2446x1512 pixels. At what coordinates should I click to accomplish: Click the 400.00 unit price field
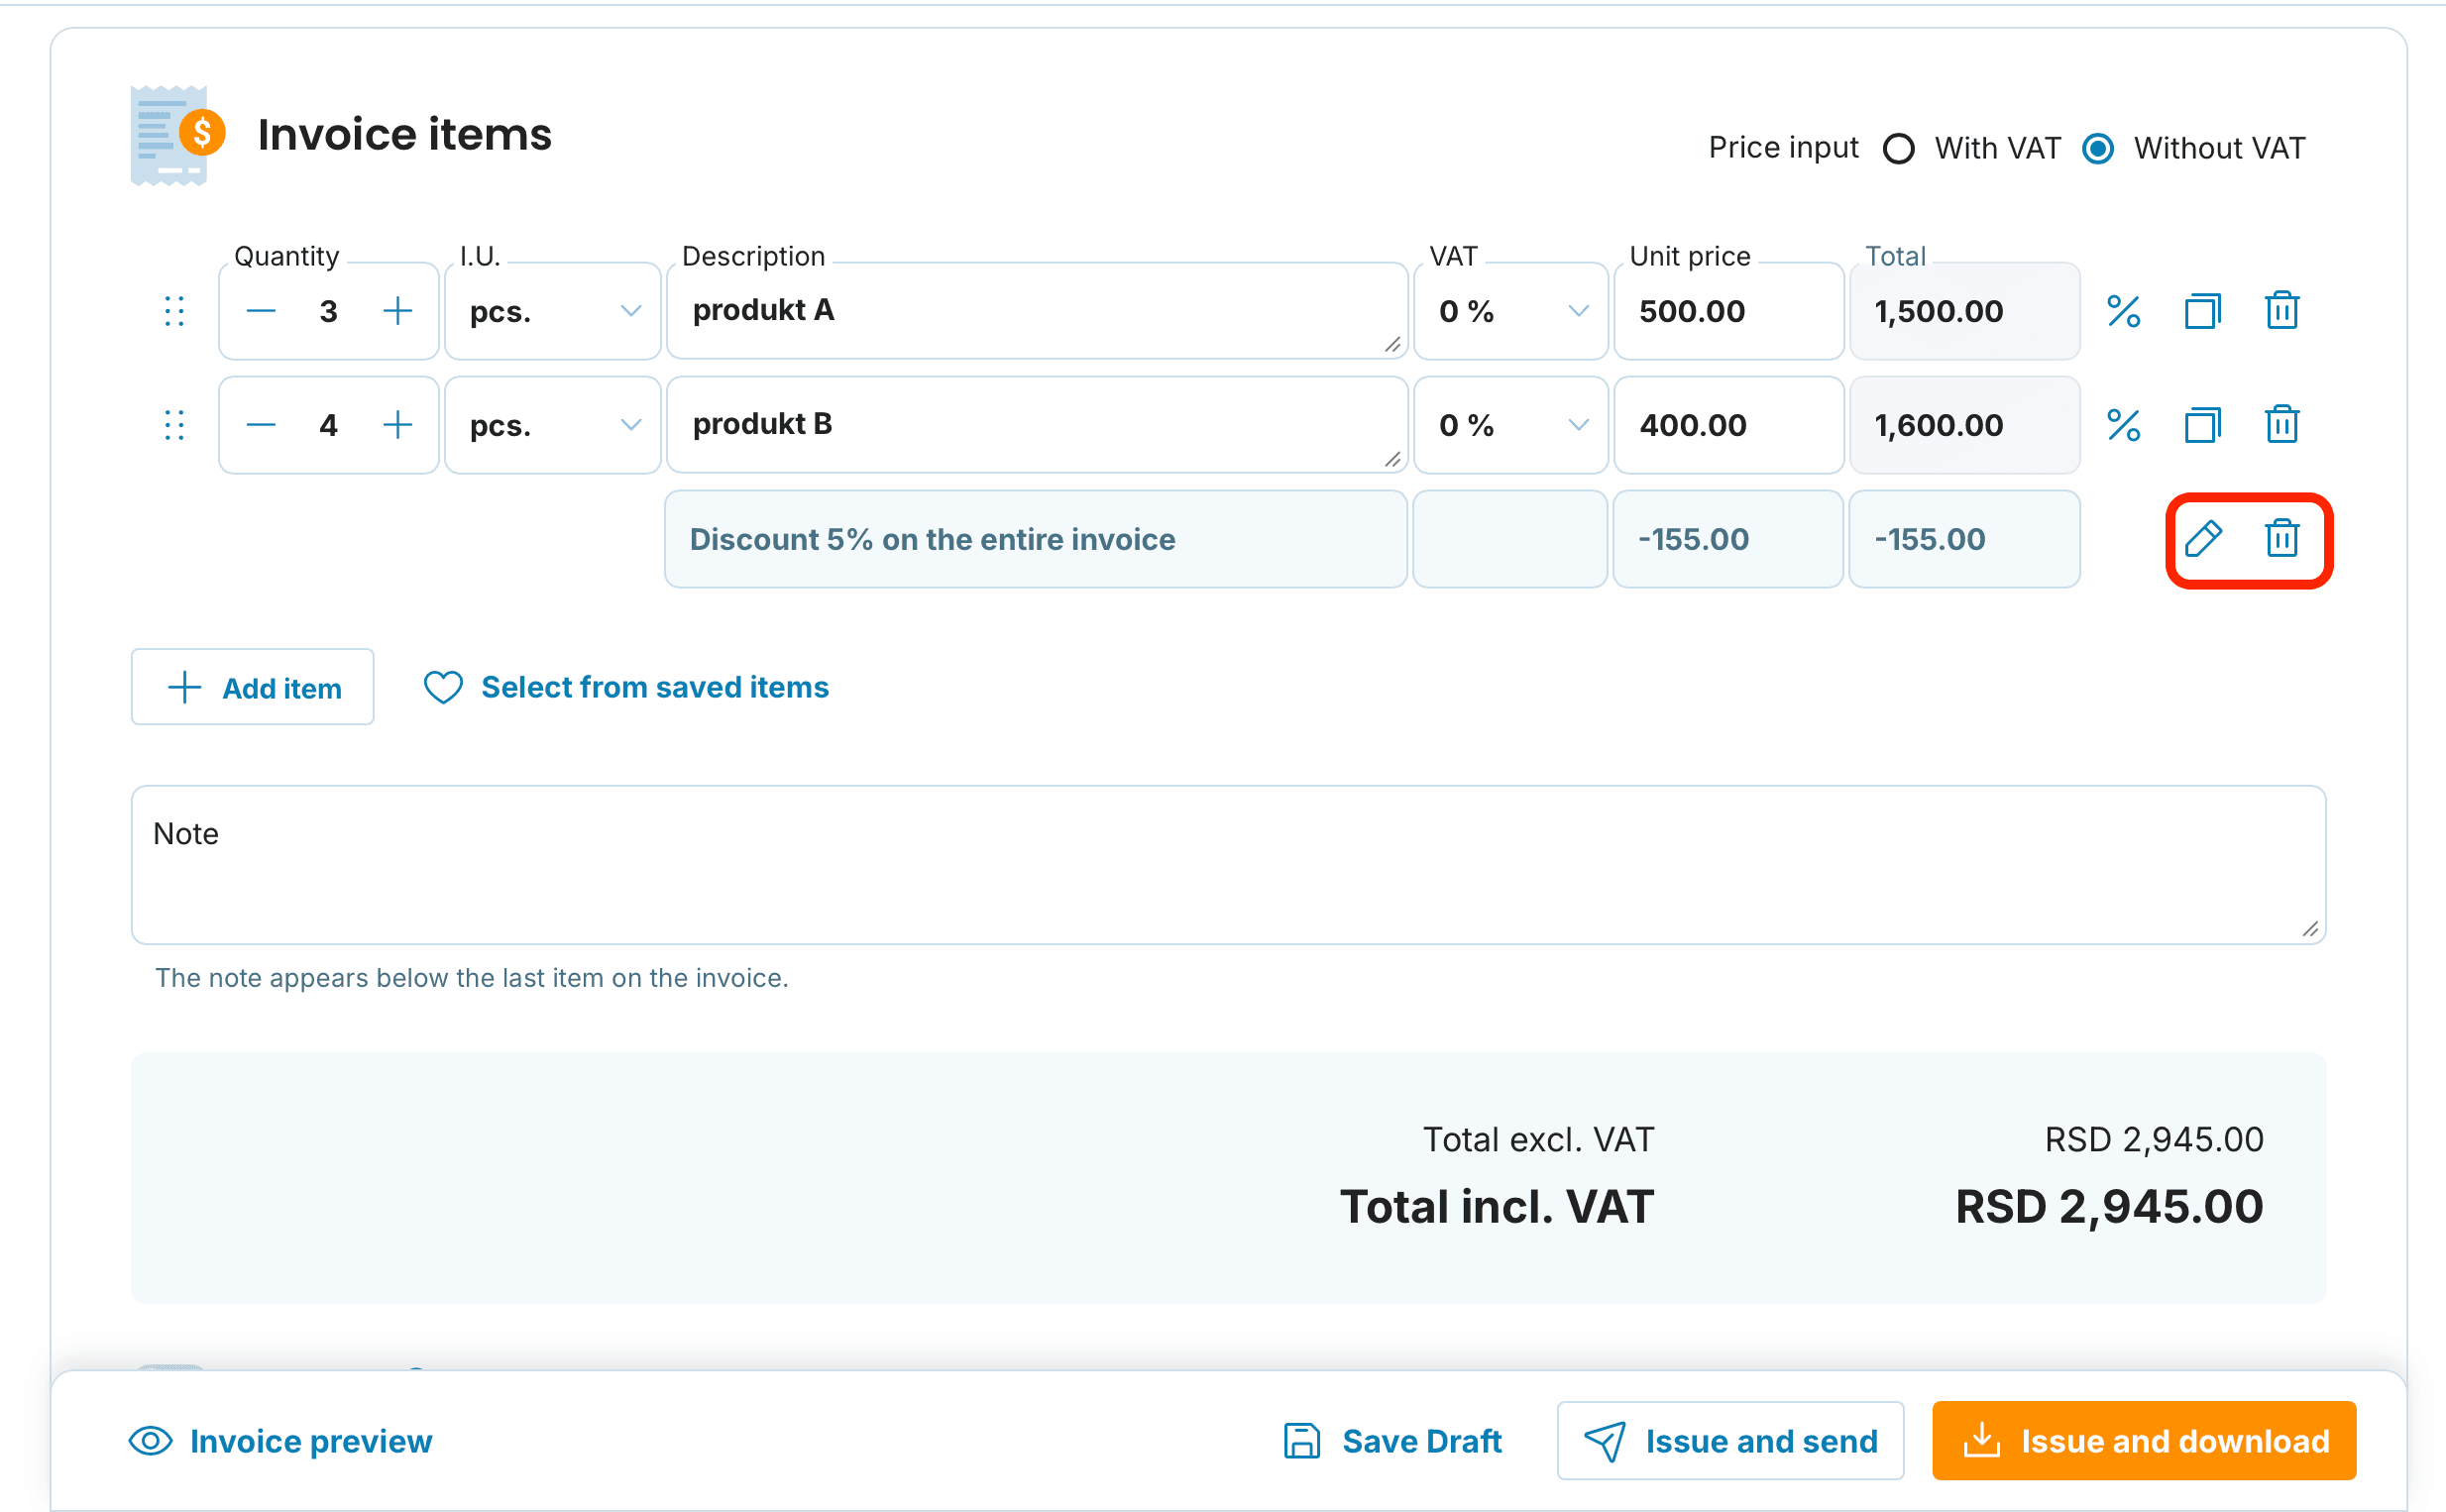1728,425
